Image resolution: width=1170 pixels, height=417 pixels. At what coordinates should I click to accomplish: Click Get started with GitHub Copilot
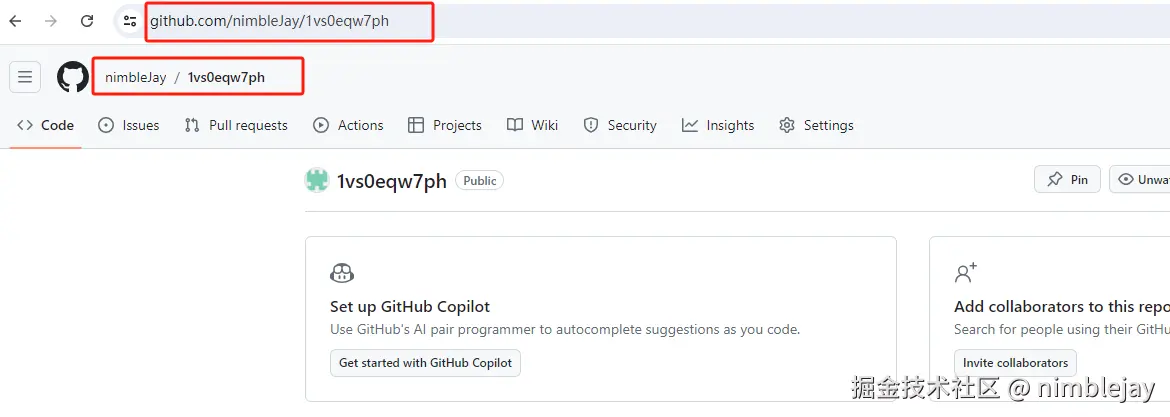coord(425,363)
